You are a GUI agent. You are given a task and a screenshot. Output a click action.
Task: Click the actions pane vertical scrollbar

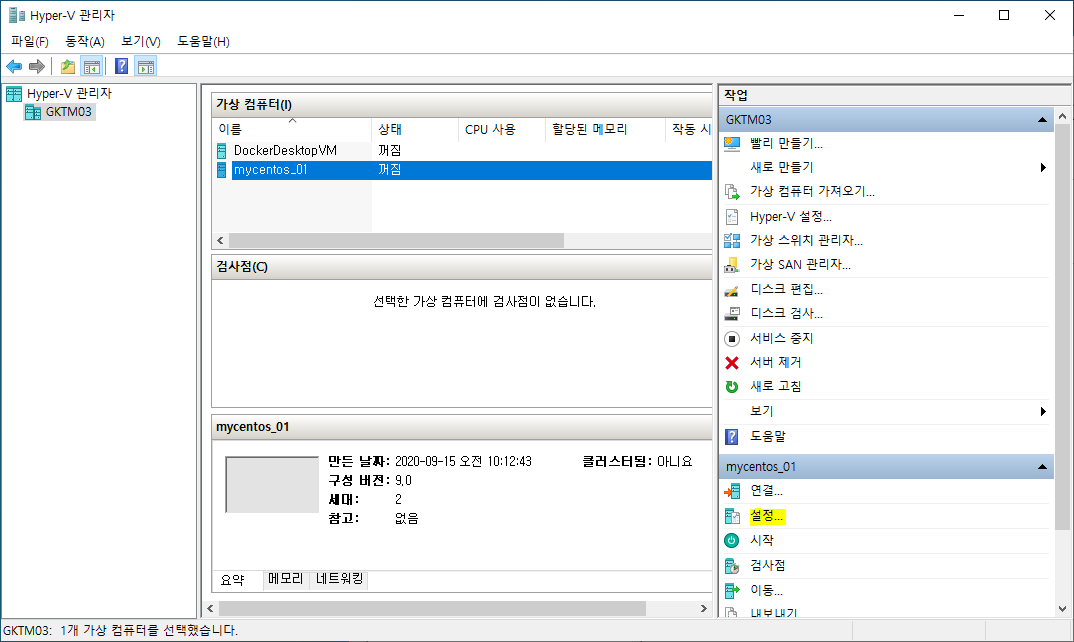coord(1062,327)
